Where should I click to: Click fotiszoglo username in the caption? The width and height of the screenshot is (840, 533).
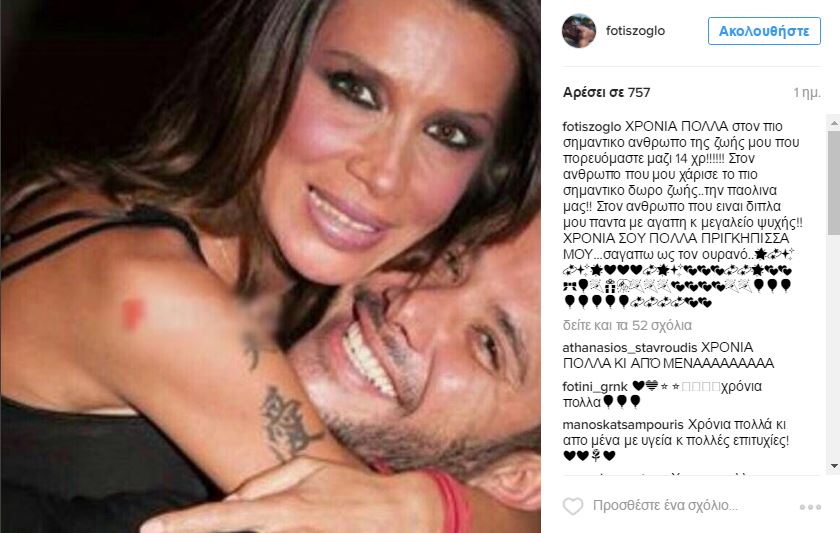tap(592, 126)
